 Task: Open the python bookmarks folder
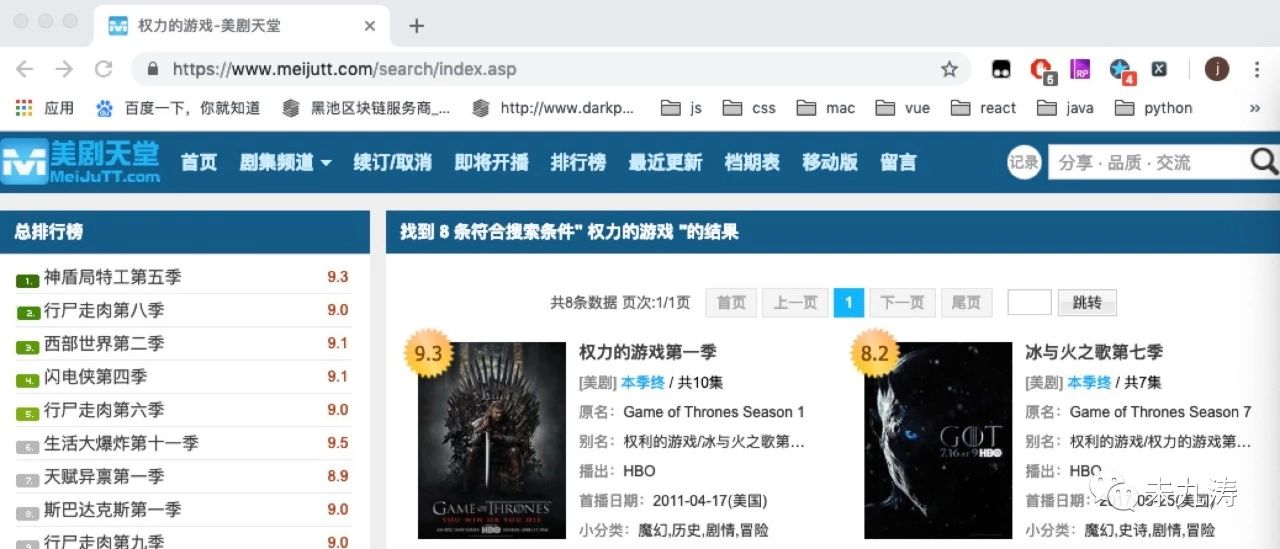[x=1154, y=108]
